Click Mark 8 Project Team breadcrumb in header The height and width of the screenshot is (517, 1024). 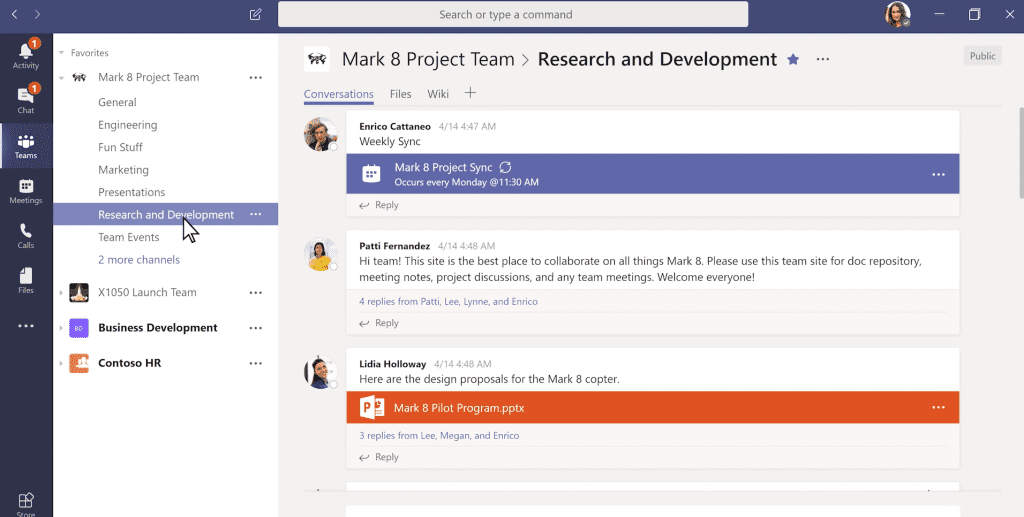[428, 59]
